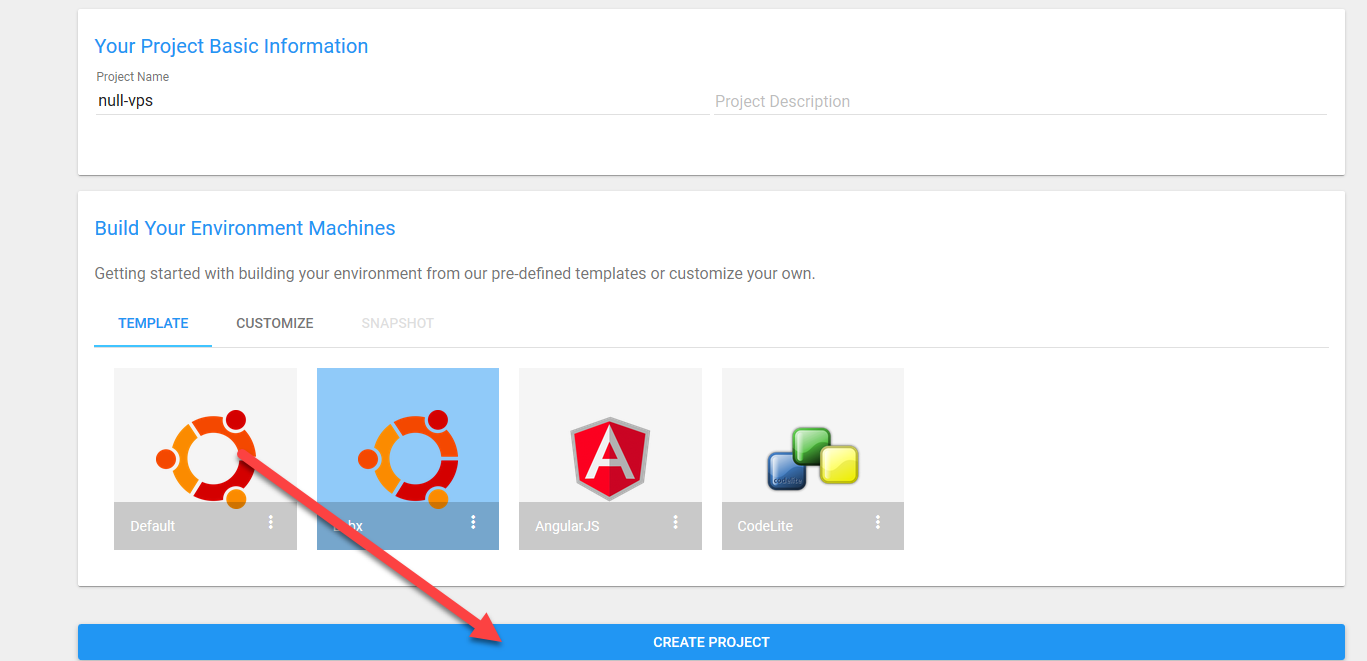The width and height of the screenshot is (1367, 661).
Task: Open the CodeLite template's three-dot menu
Action: pyautogui.click(x=878, y=523)
